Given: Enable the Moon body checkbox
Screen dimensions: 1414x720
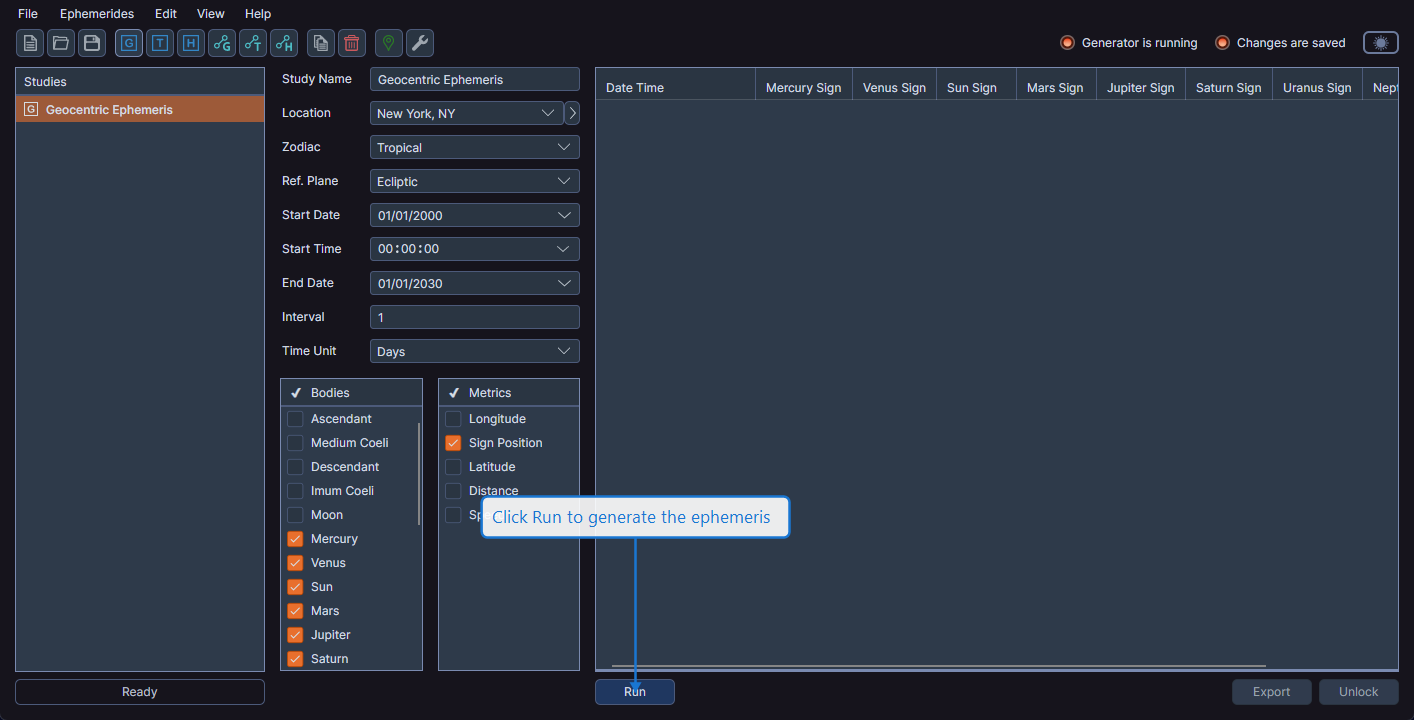Looking at the screenshot, I should [x=295, y=514].
